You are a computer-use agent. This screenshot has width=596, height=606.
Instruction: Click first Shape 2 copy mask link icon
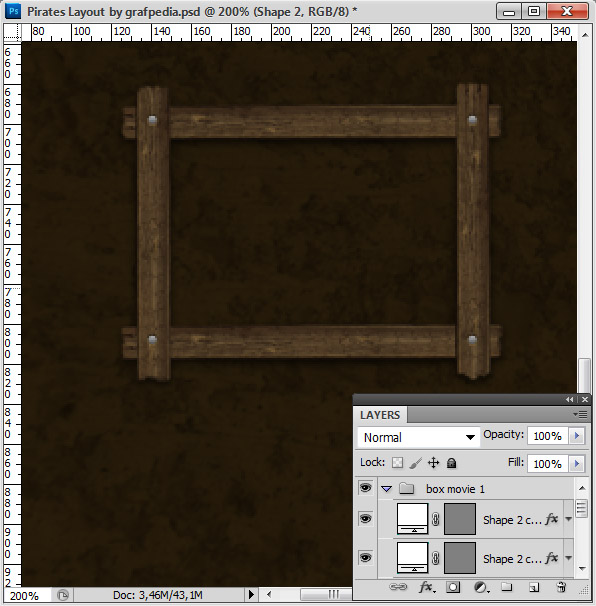pyautogui.click(x=436, y=519)
